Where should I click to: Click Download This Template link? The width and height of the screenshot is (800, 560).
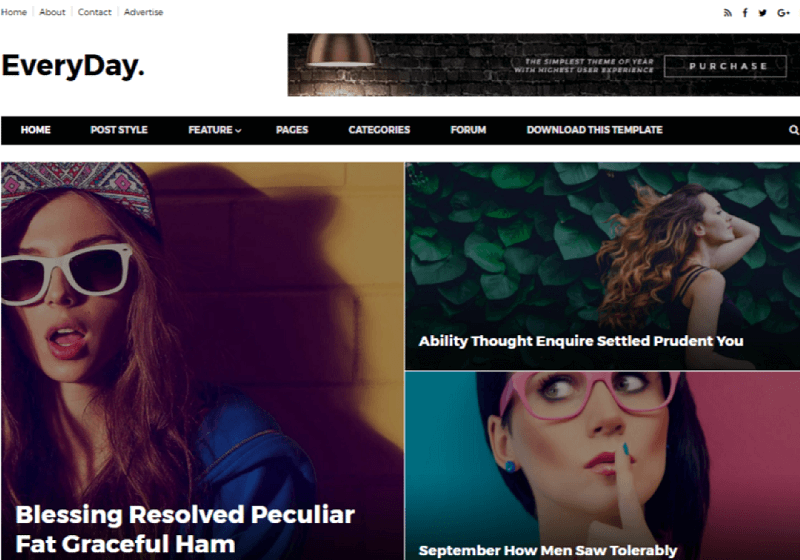click(x=594, y=130)
